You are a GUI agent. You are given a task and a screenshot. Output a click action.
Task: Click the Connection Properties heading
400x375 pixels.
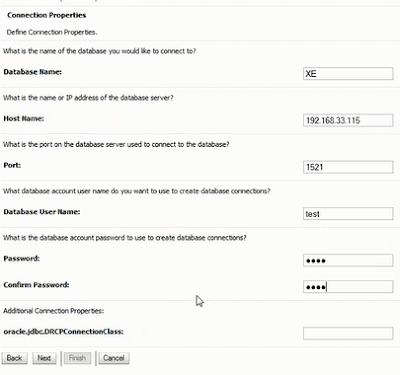click(47, 15)
